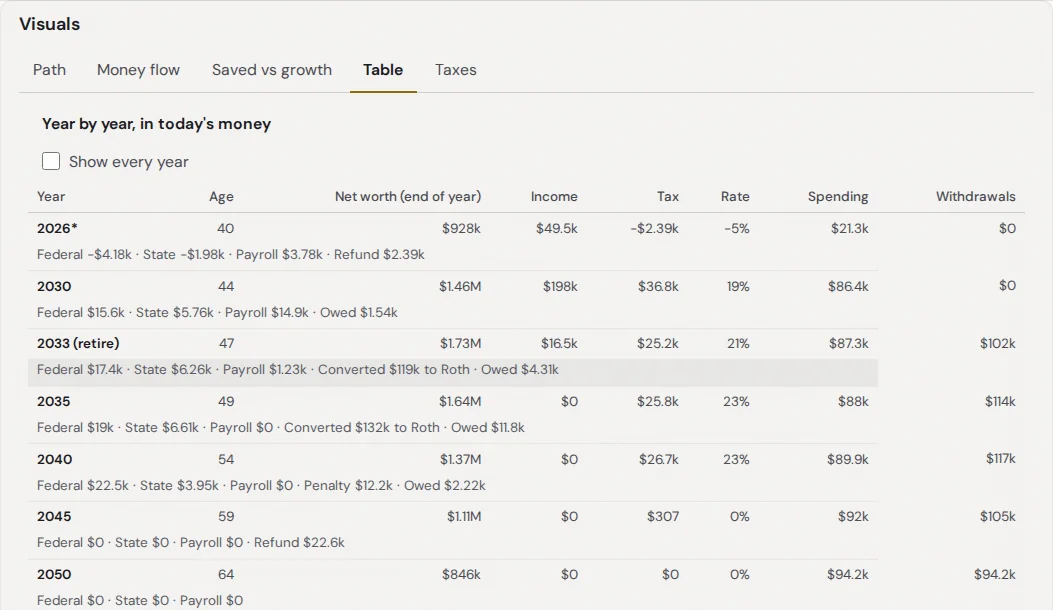The height and width of the screenshot is (610, 1053).
Task: Click the $1.73M net worth value
Action: [x=461, y=343]
